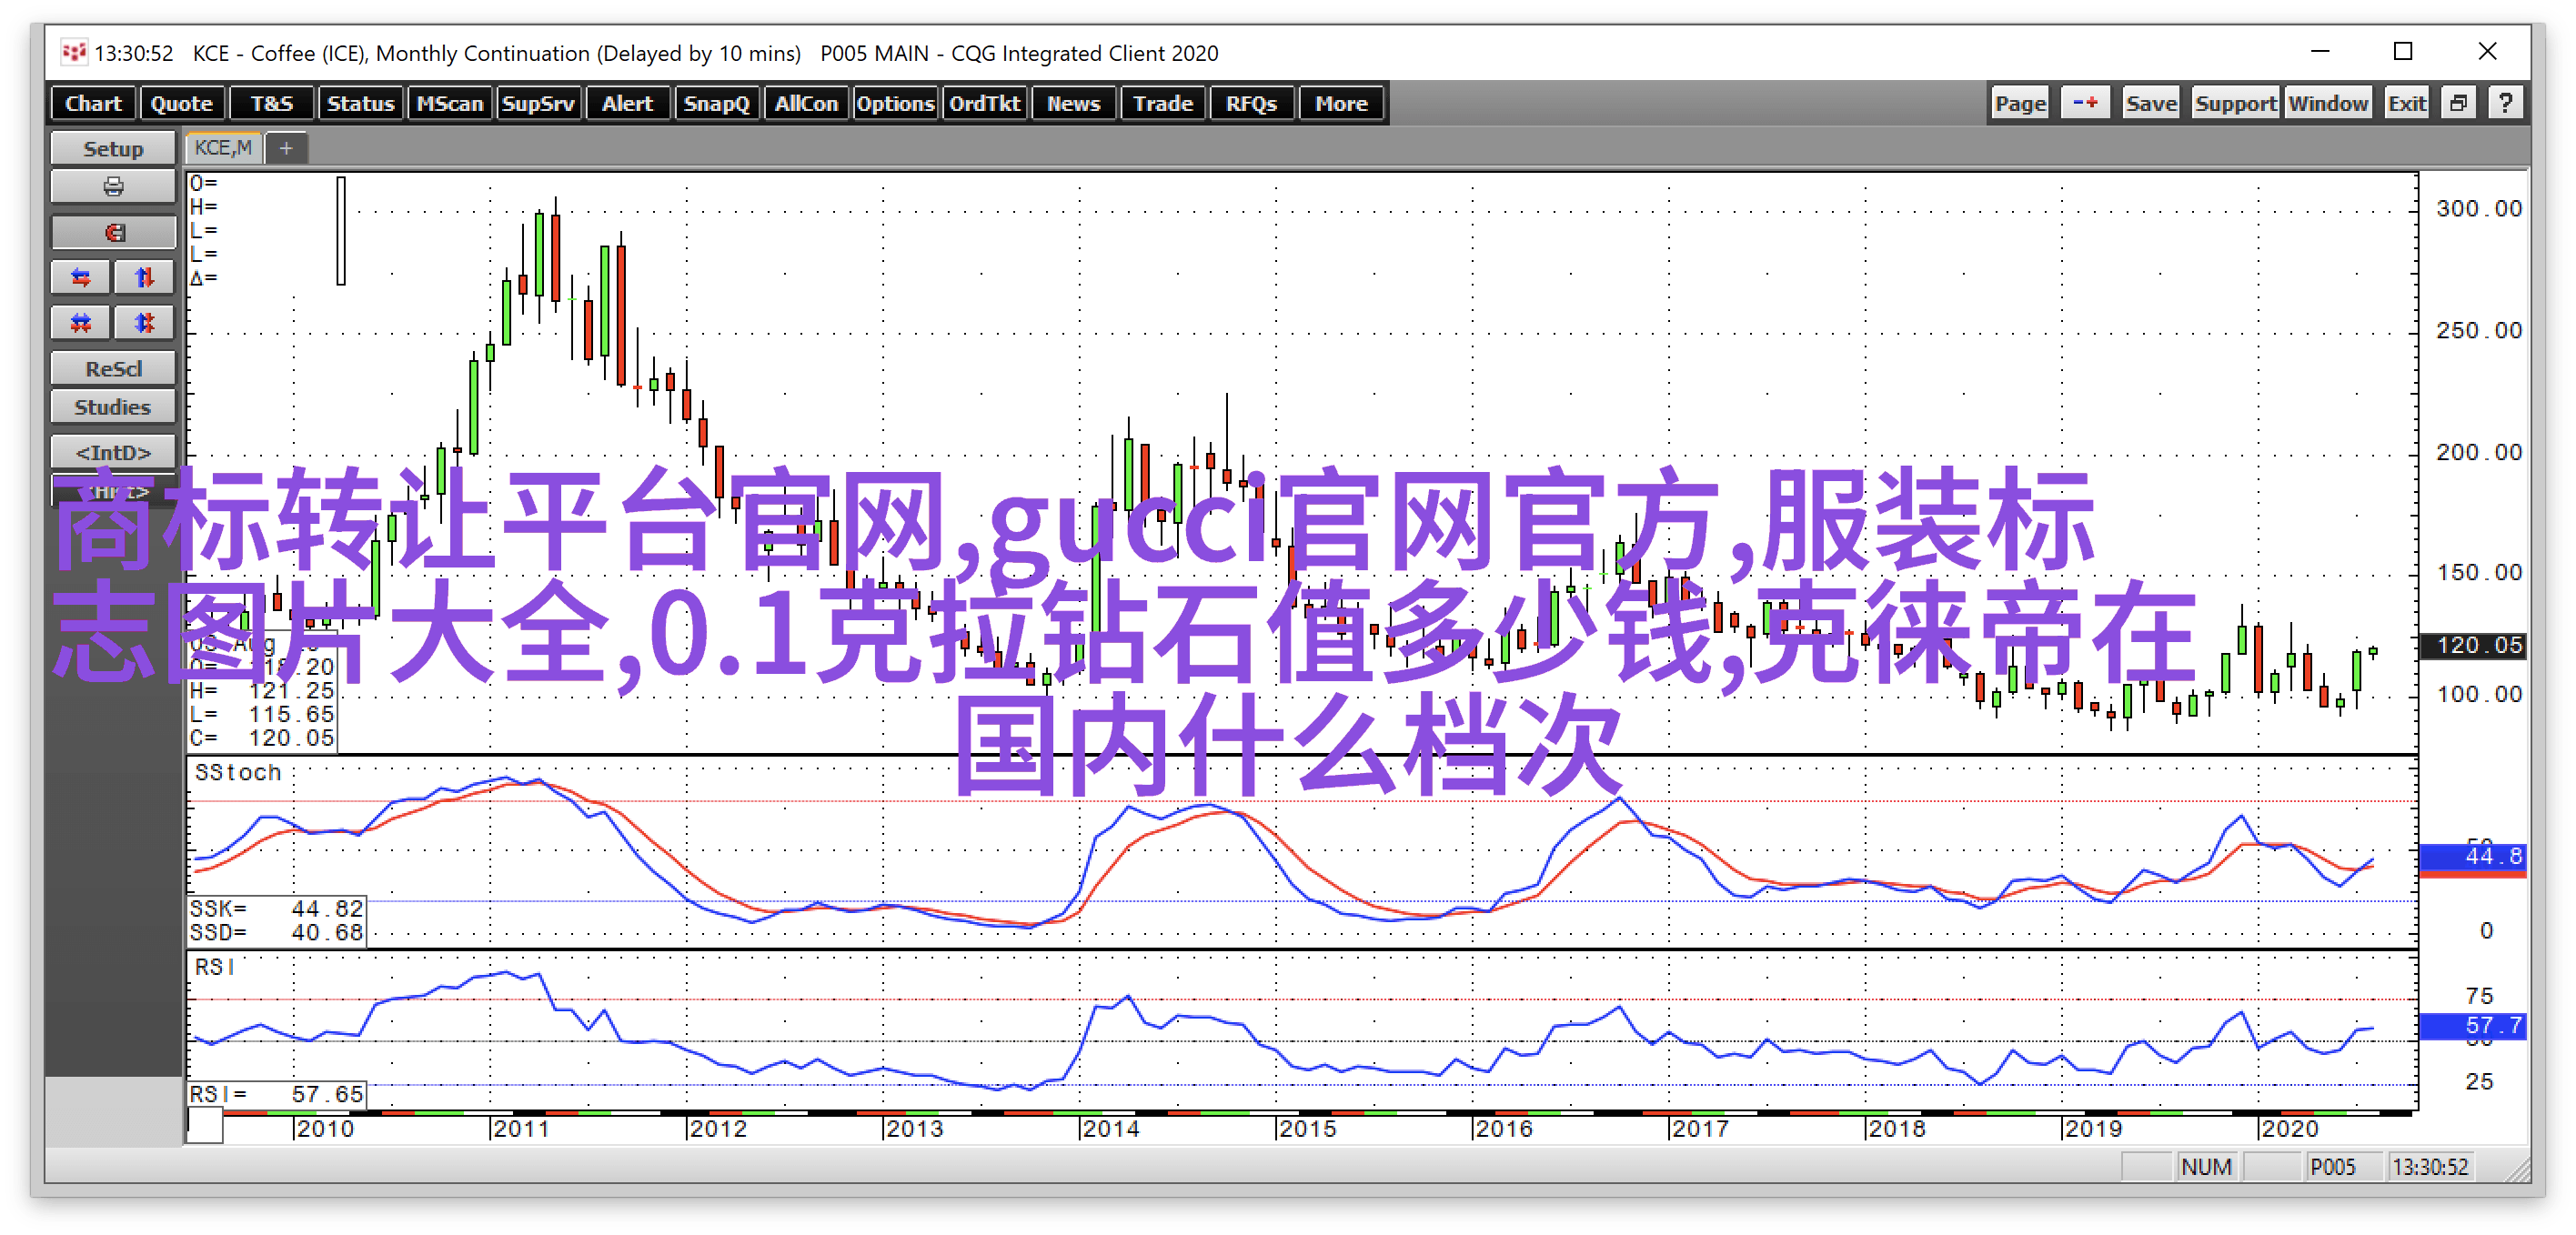Click the Page button
This screenshot has width=2576, height=1235.
coord(2020,103)
